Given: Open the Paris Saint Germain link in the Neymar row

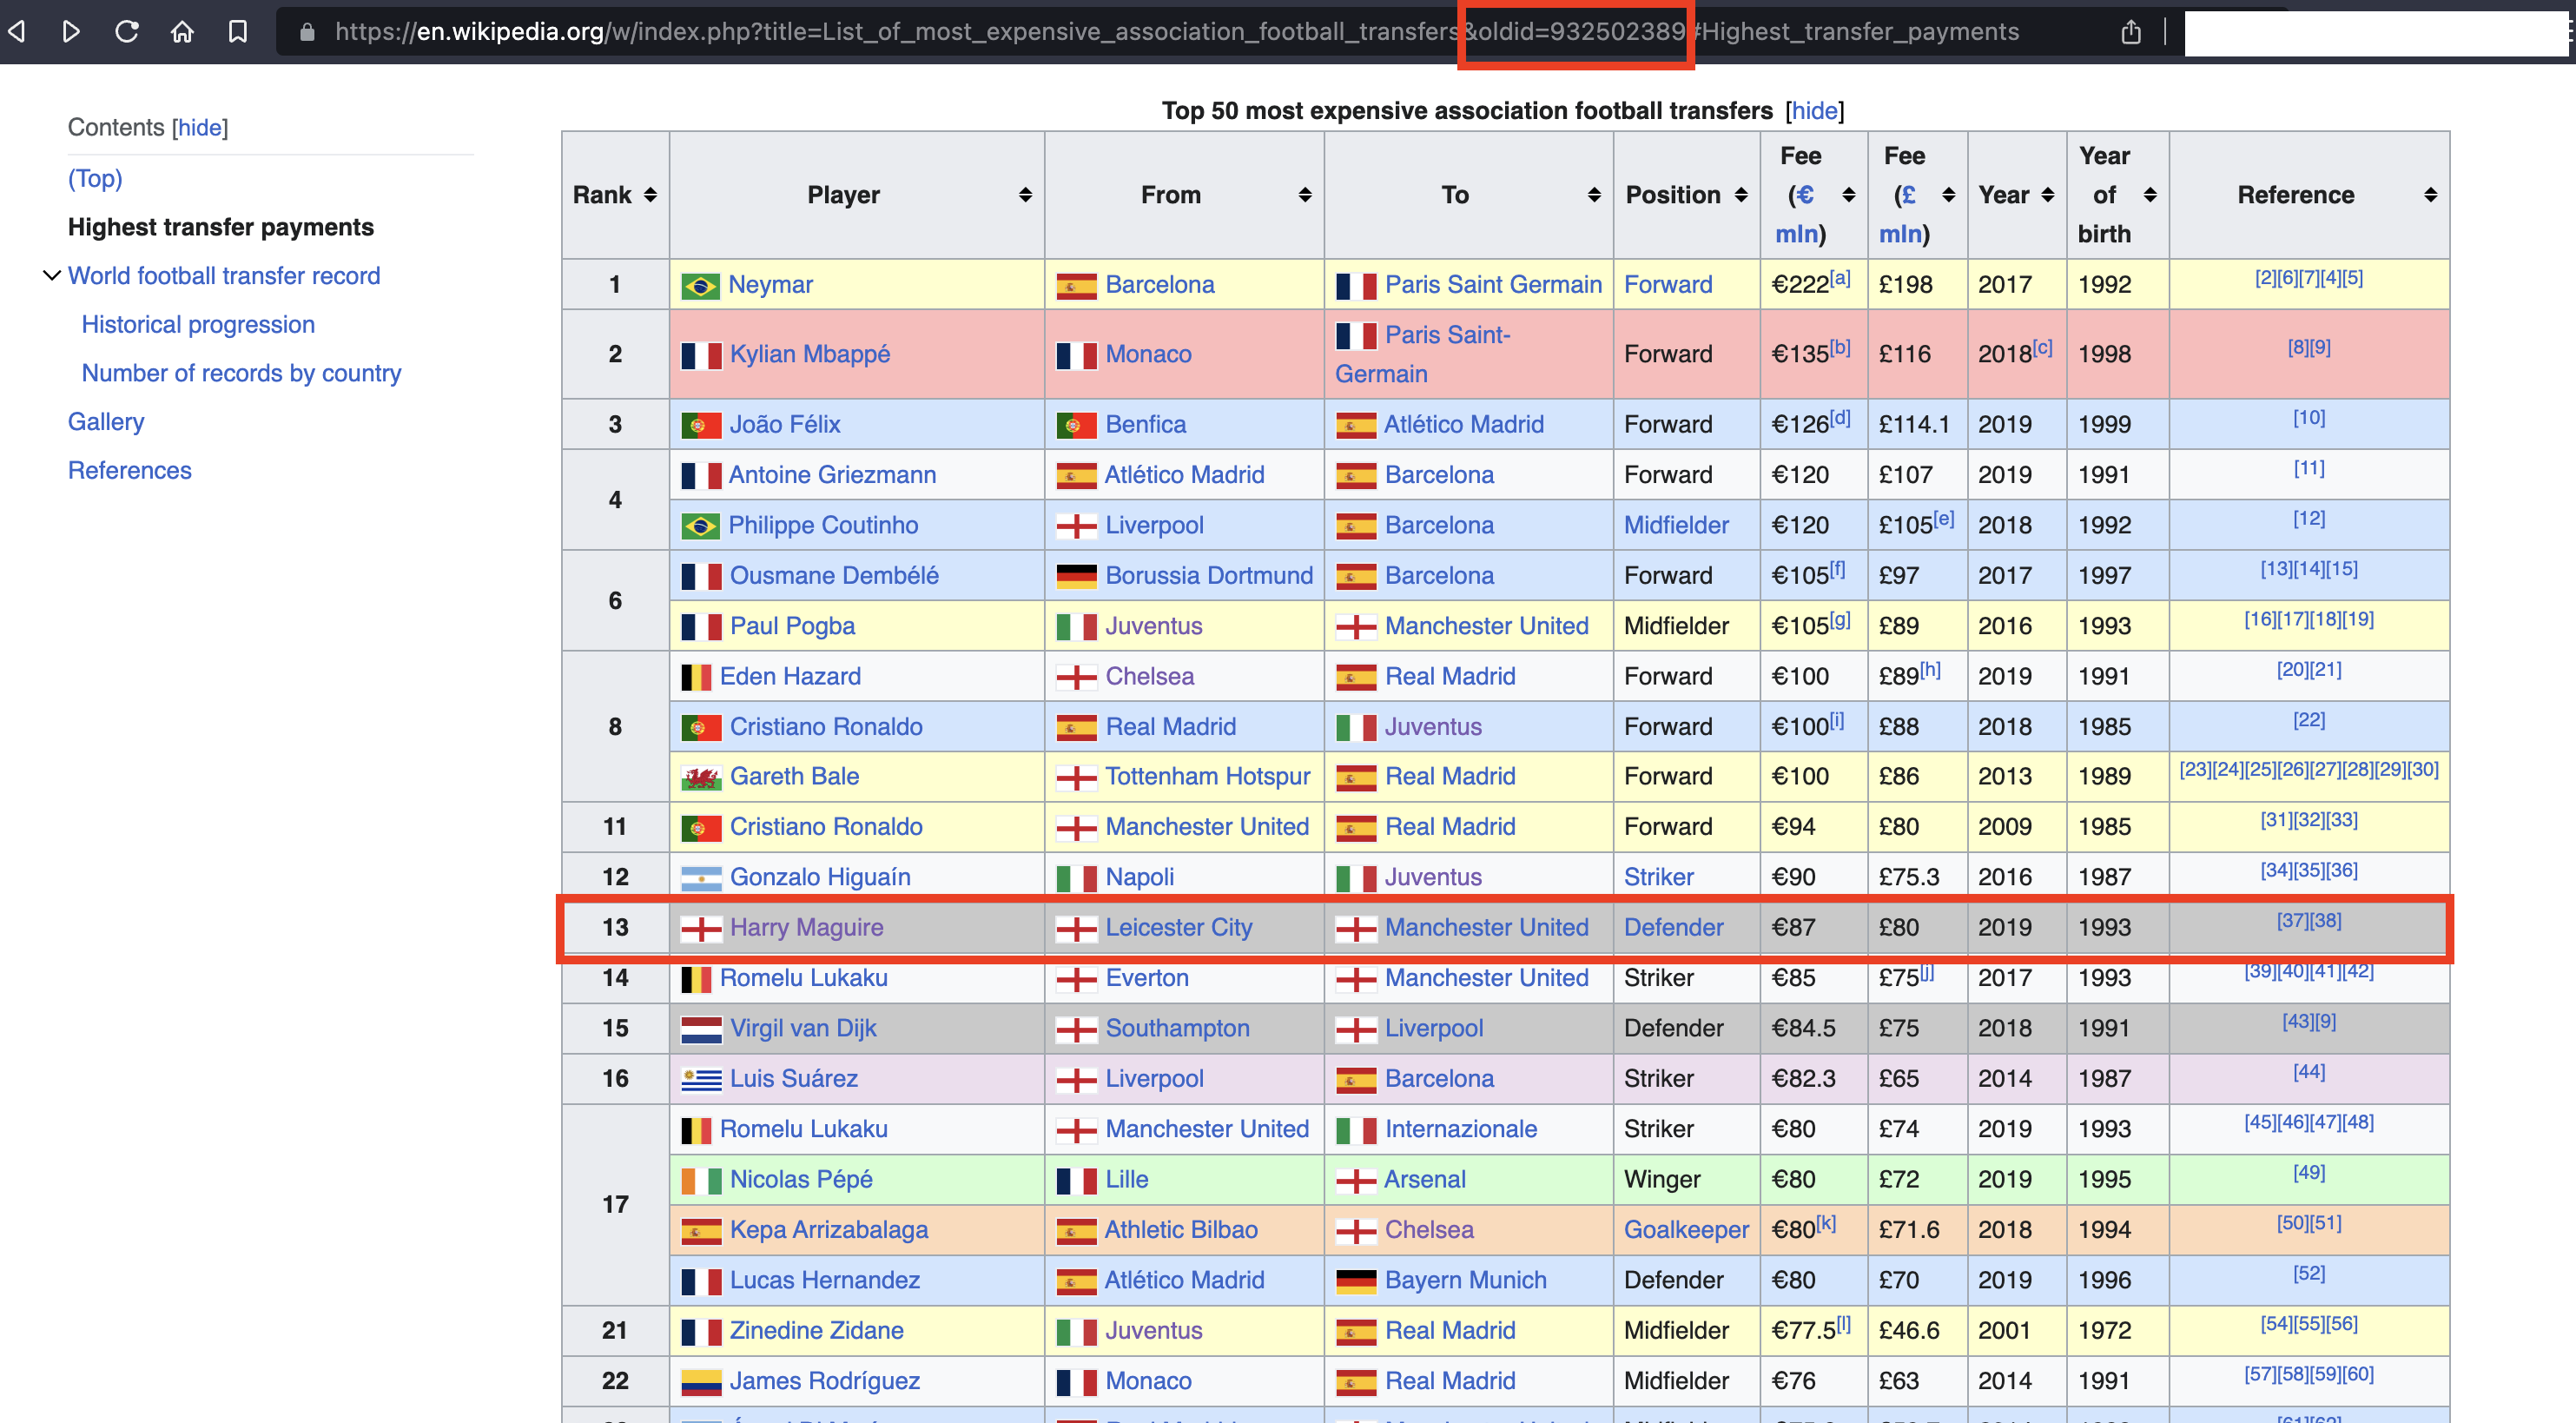Looking at the screenshot, I should (x=1493, y=285).
